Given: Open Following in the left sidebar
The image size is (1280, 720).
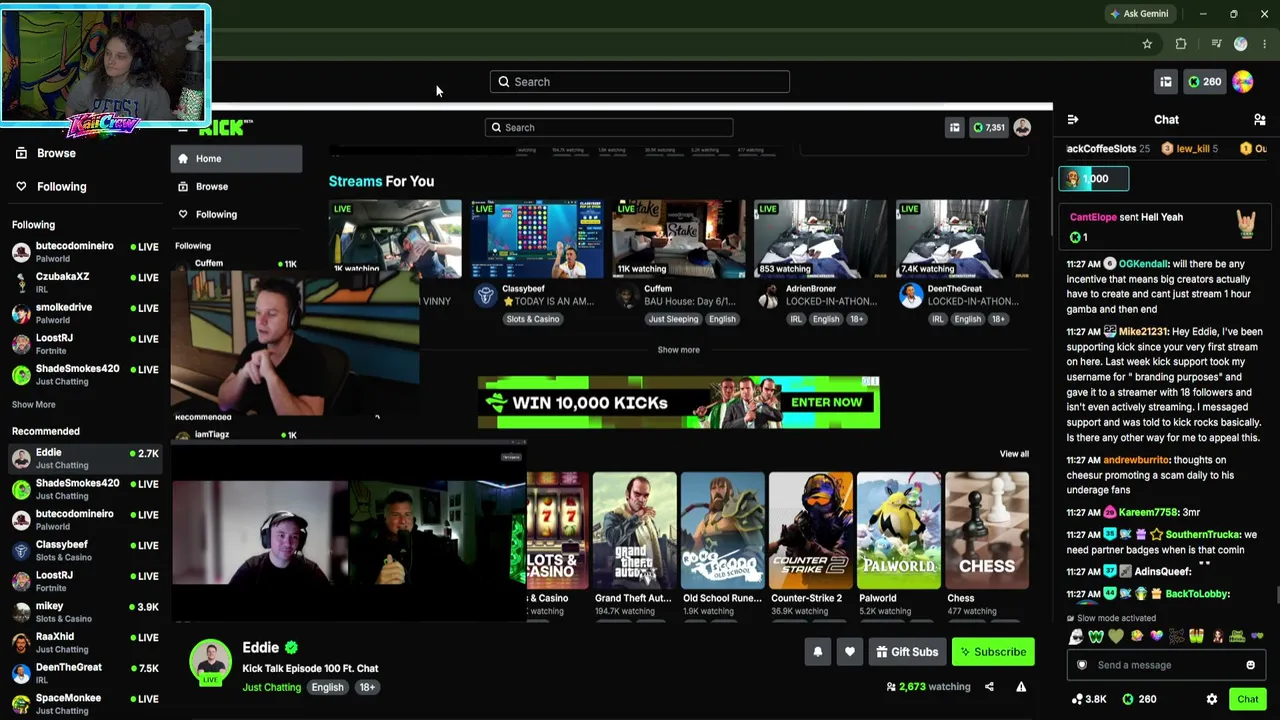Looking at the screenshot, I should (61, 186).
